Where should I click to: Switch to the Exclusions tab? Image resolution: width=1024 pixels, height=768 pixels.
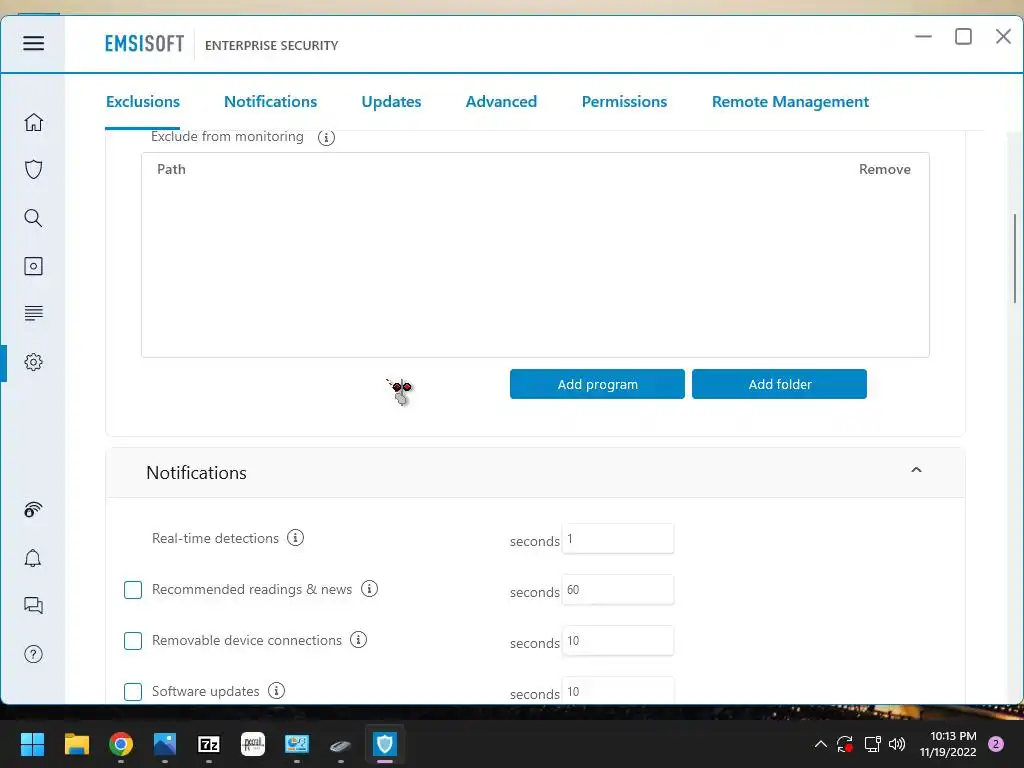pos(142,102)
